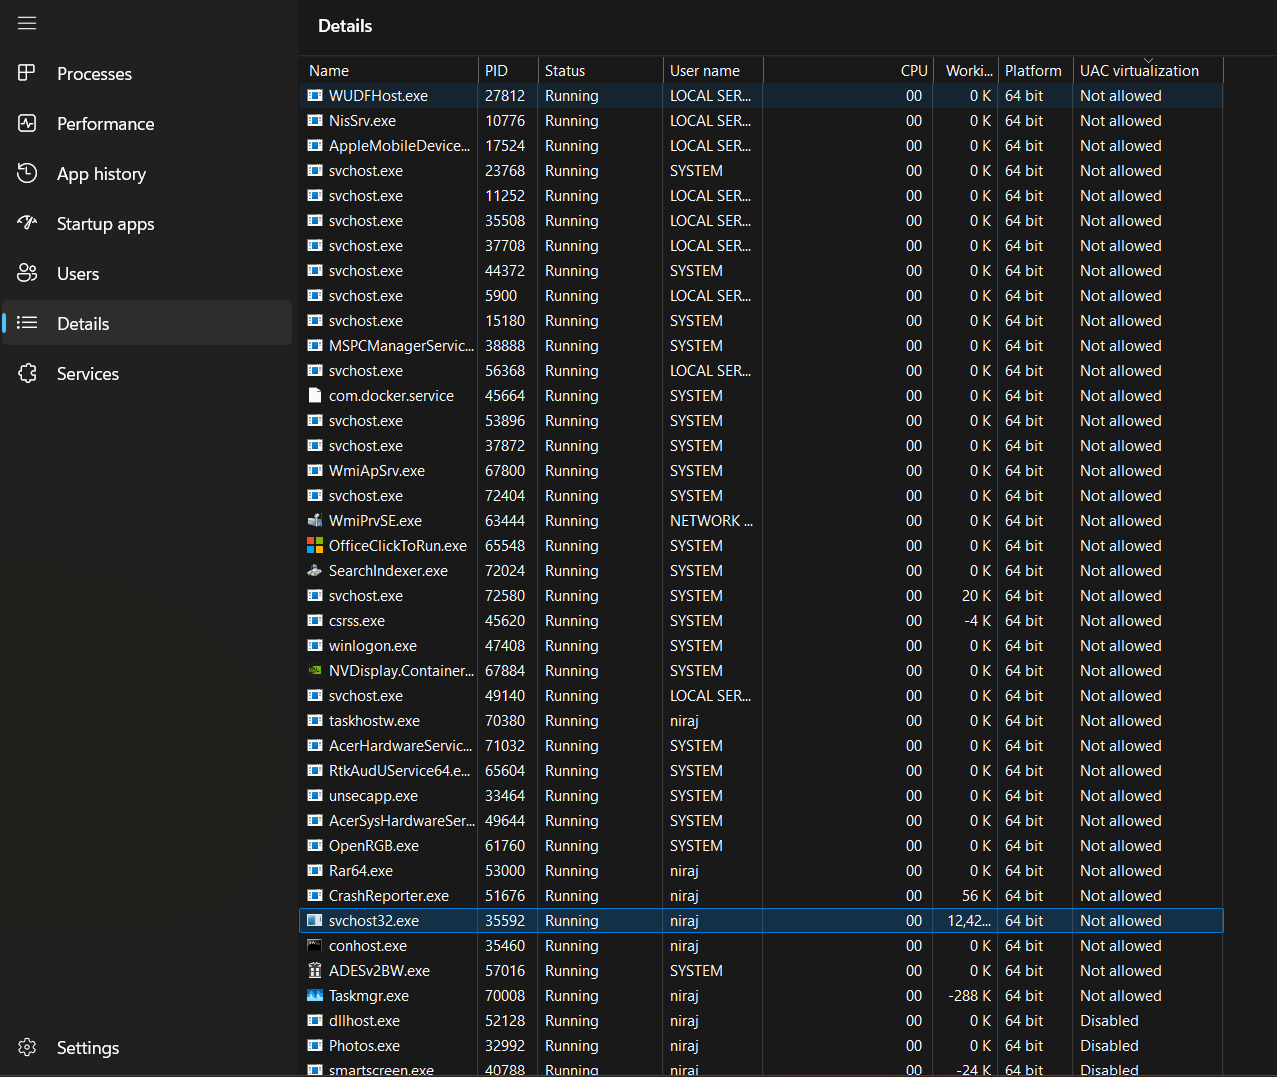Sort by the Platform column header
Viewport: 1277px width, 1077px height.
1034,71
